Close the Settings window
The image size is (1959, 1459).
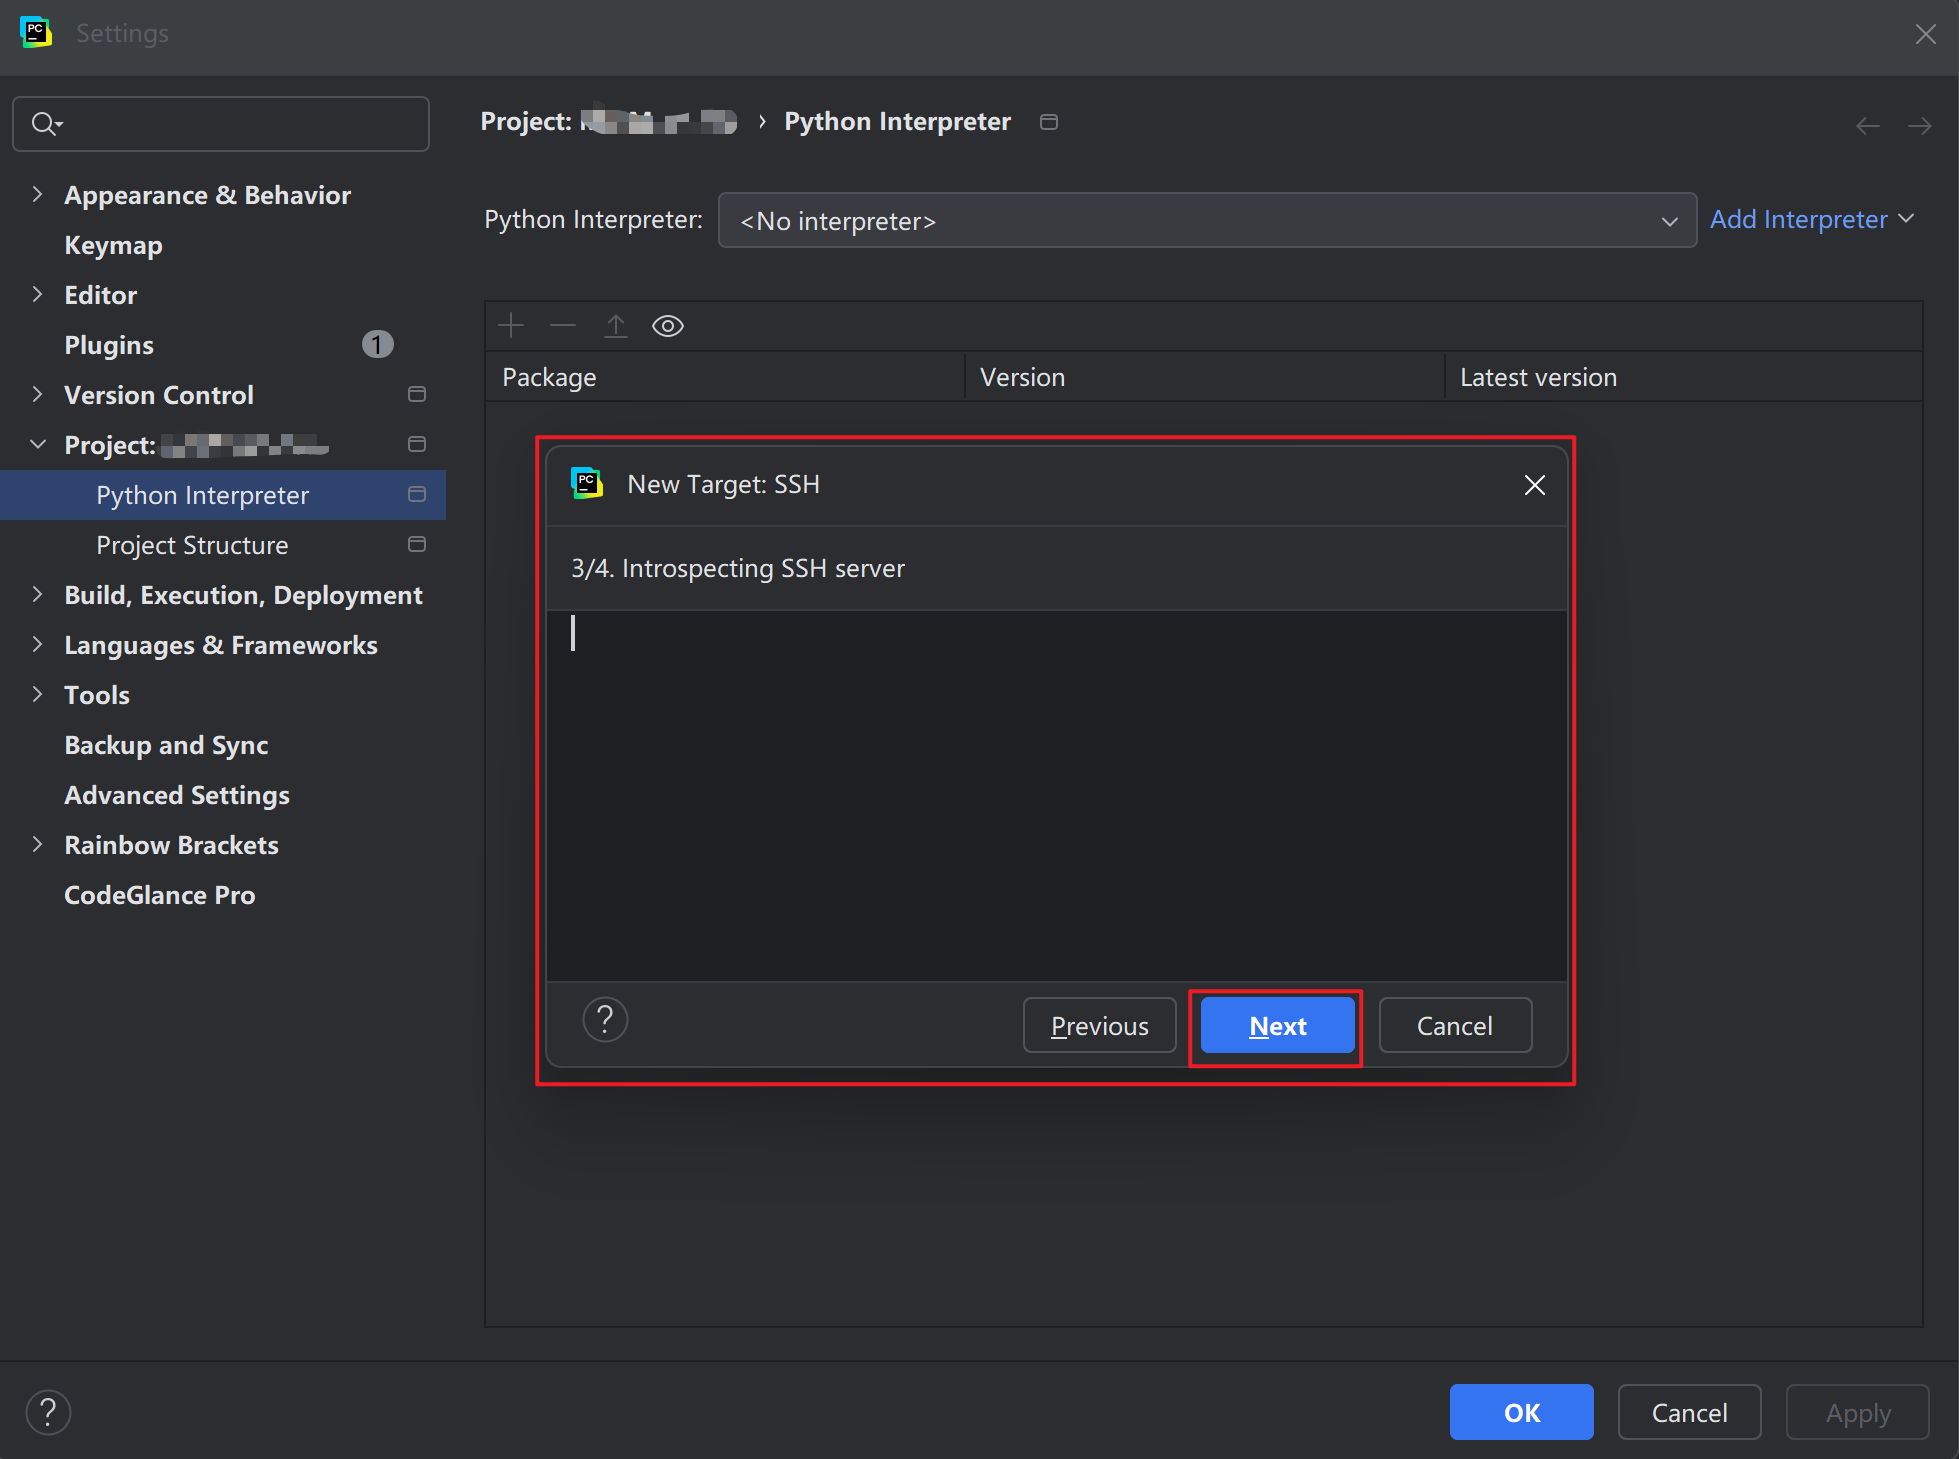pyautogui.click(x=1926, y=34)
